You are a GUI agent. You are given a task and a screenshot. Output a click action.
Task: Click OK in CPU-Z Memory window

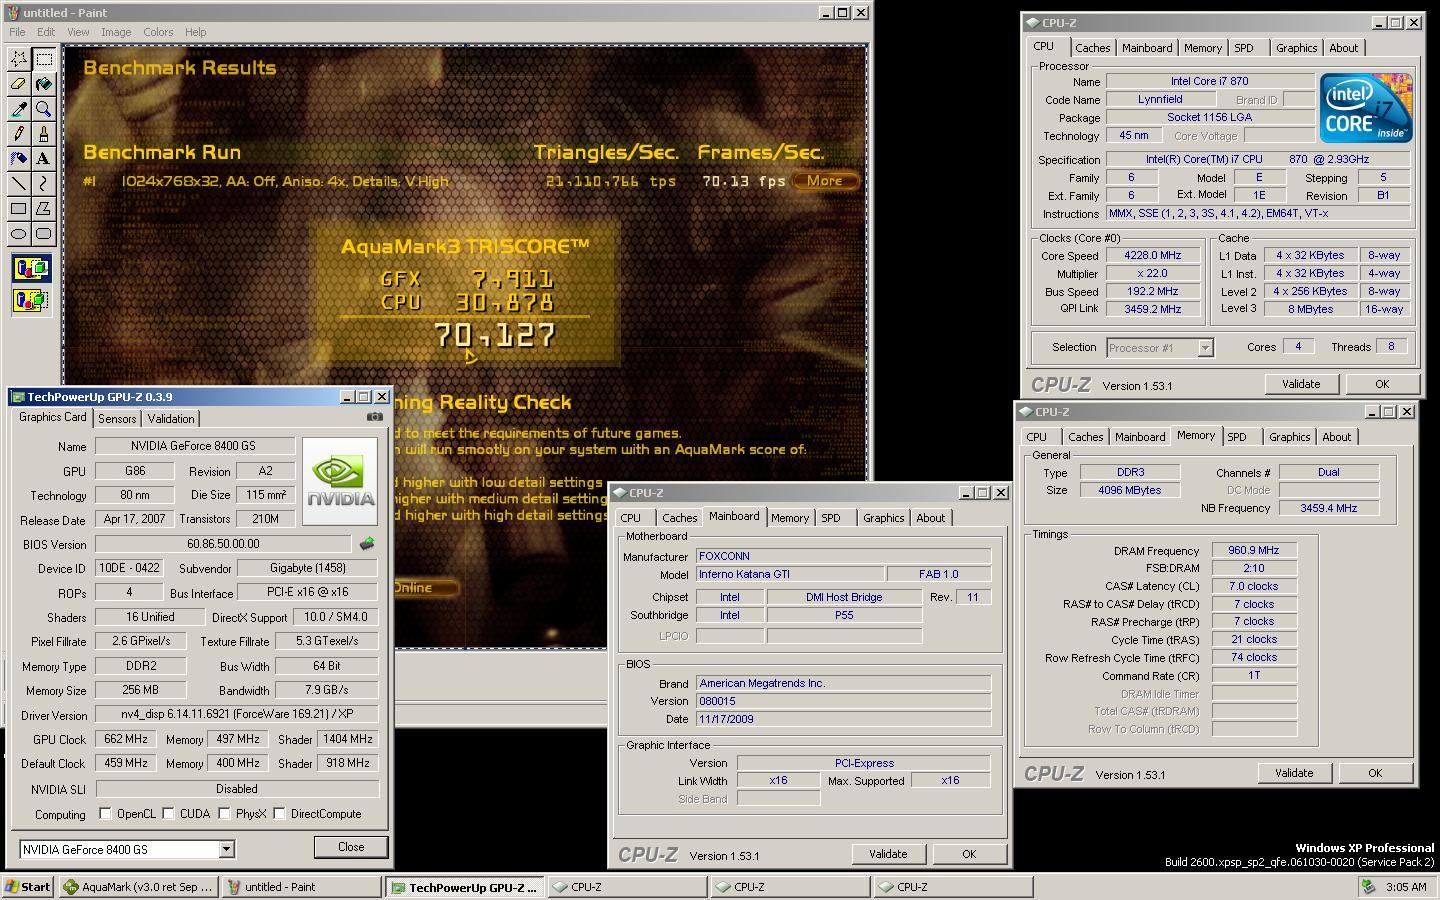(x=1375, y=773)
